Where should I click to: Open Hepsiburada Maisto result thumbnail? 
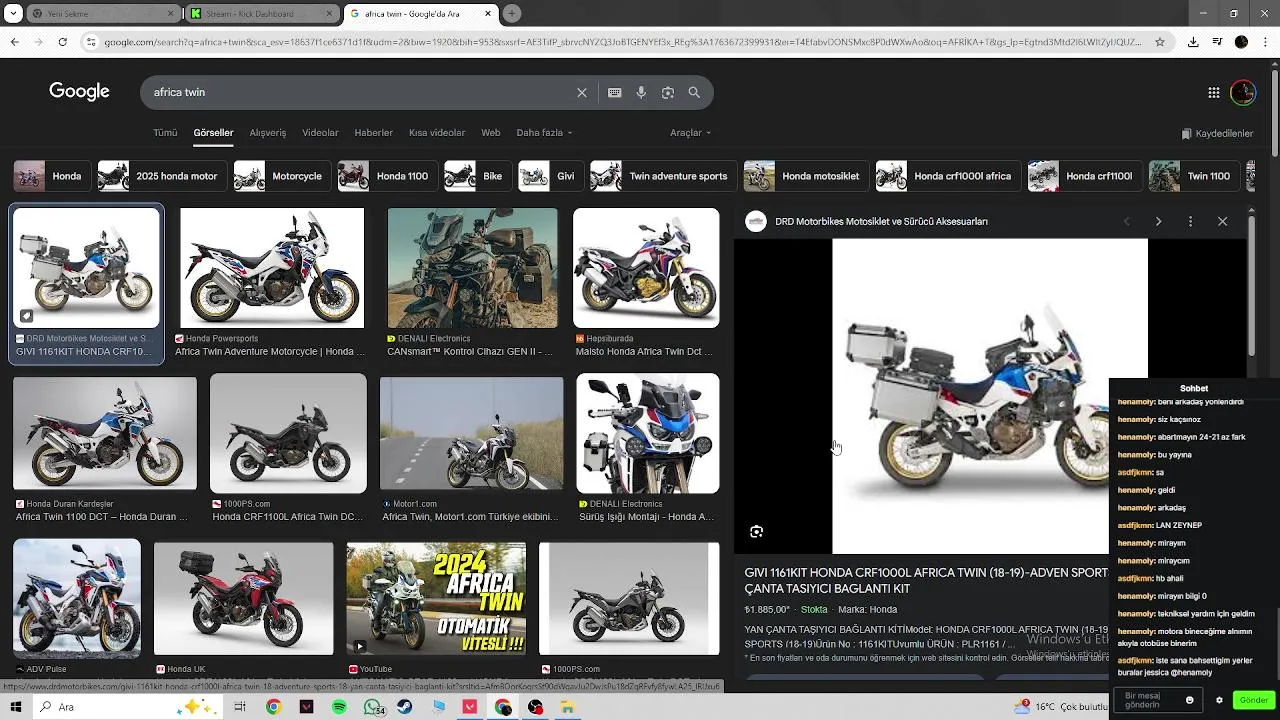tap(646, 267)
